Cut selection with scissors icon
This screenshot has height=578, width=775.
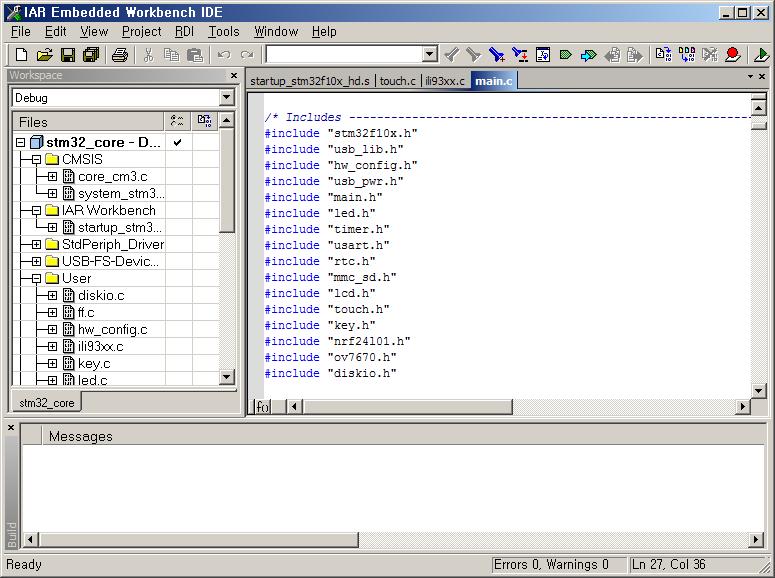coord(148,54)
